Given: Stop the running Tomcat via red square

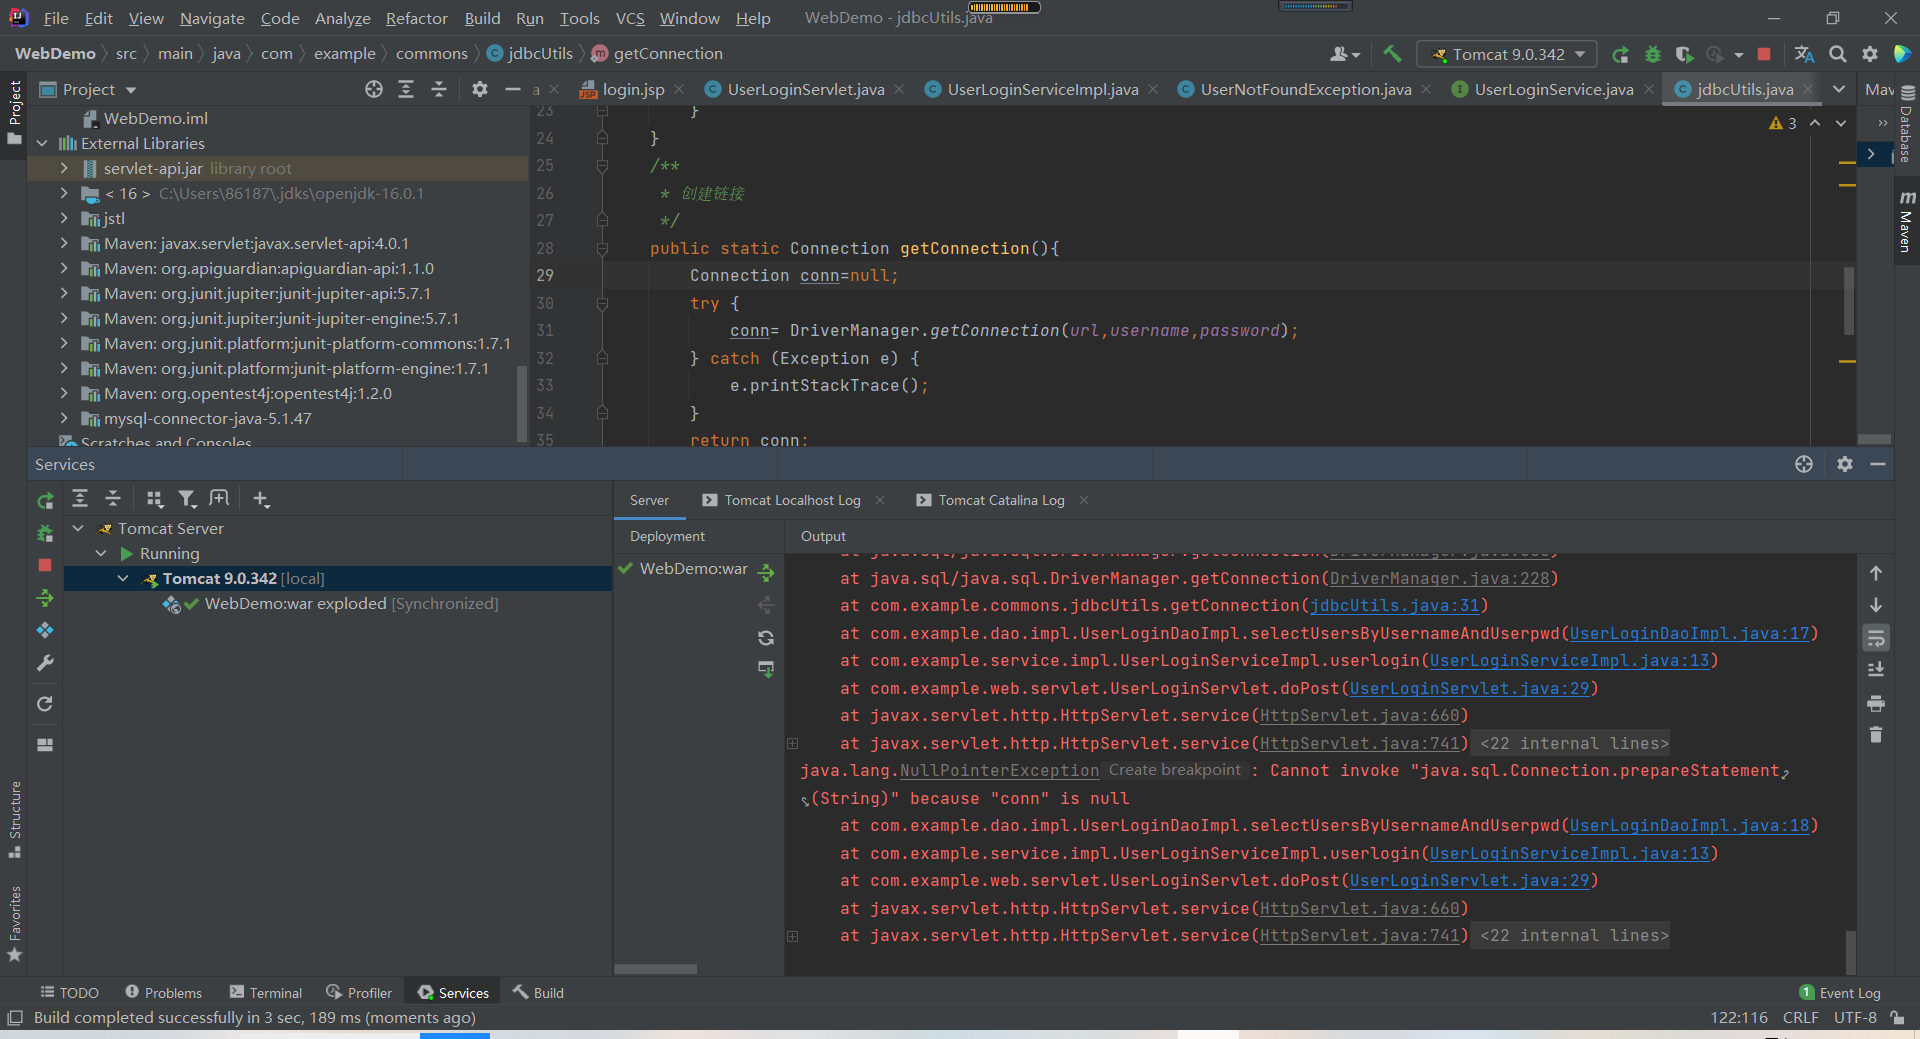Looking at the screenshot, I should [x=1764, y=54].
